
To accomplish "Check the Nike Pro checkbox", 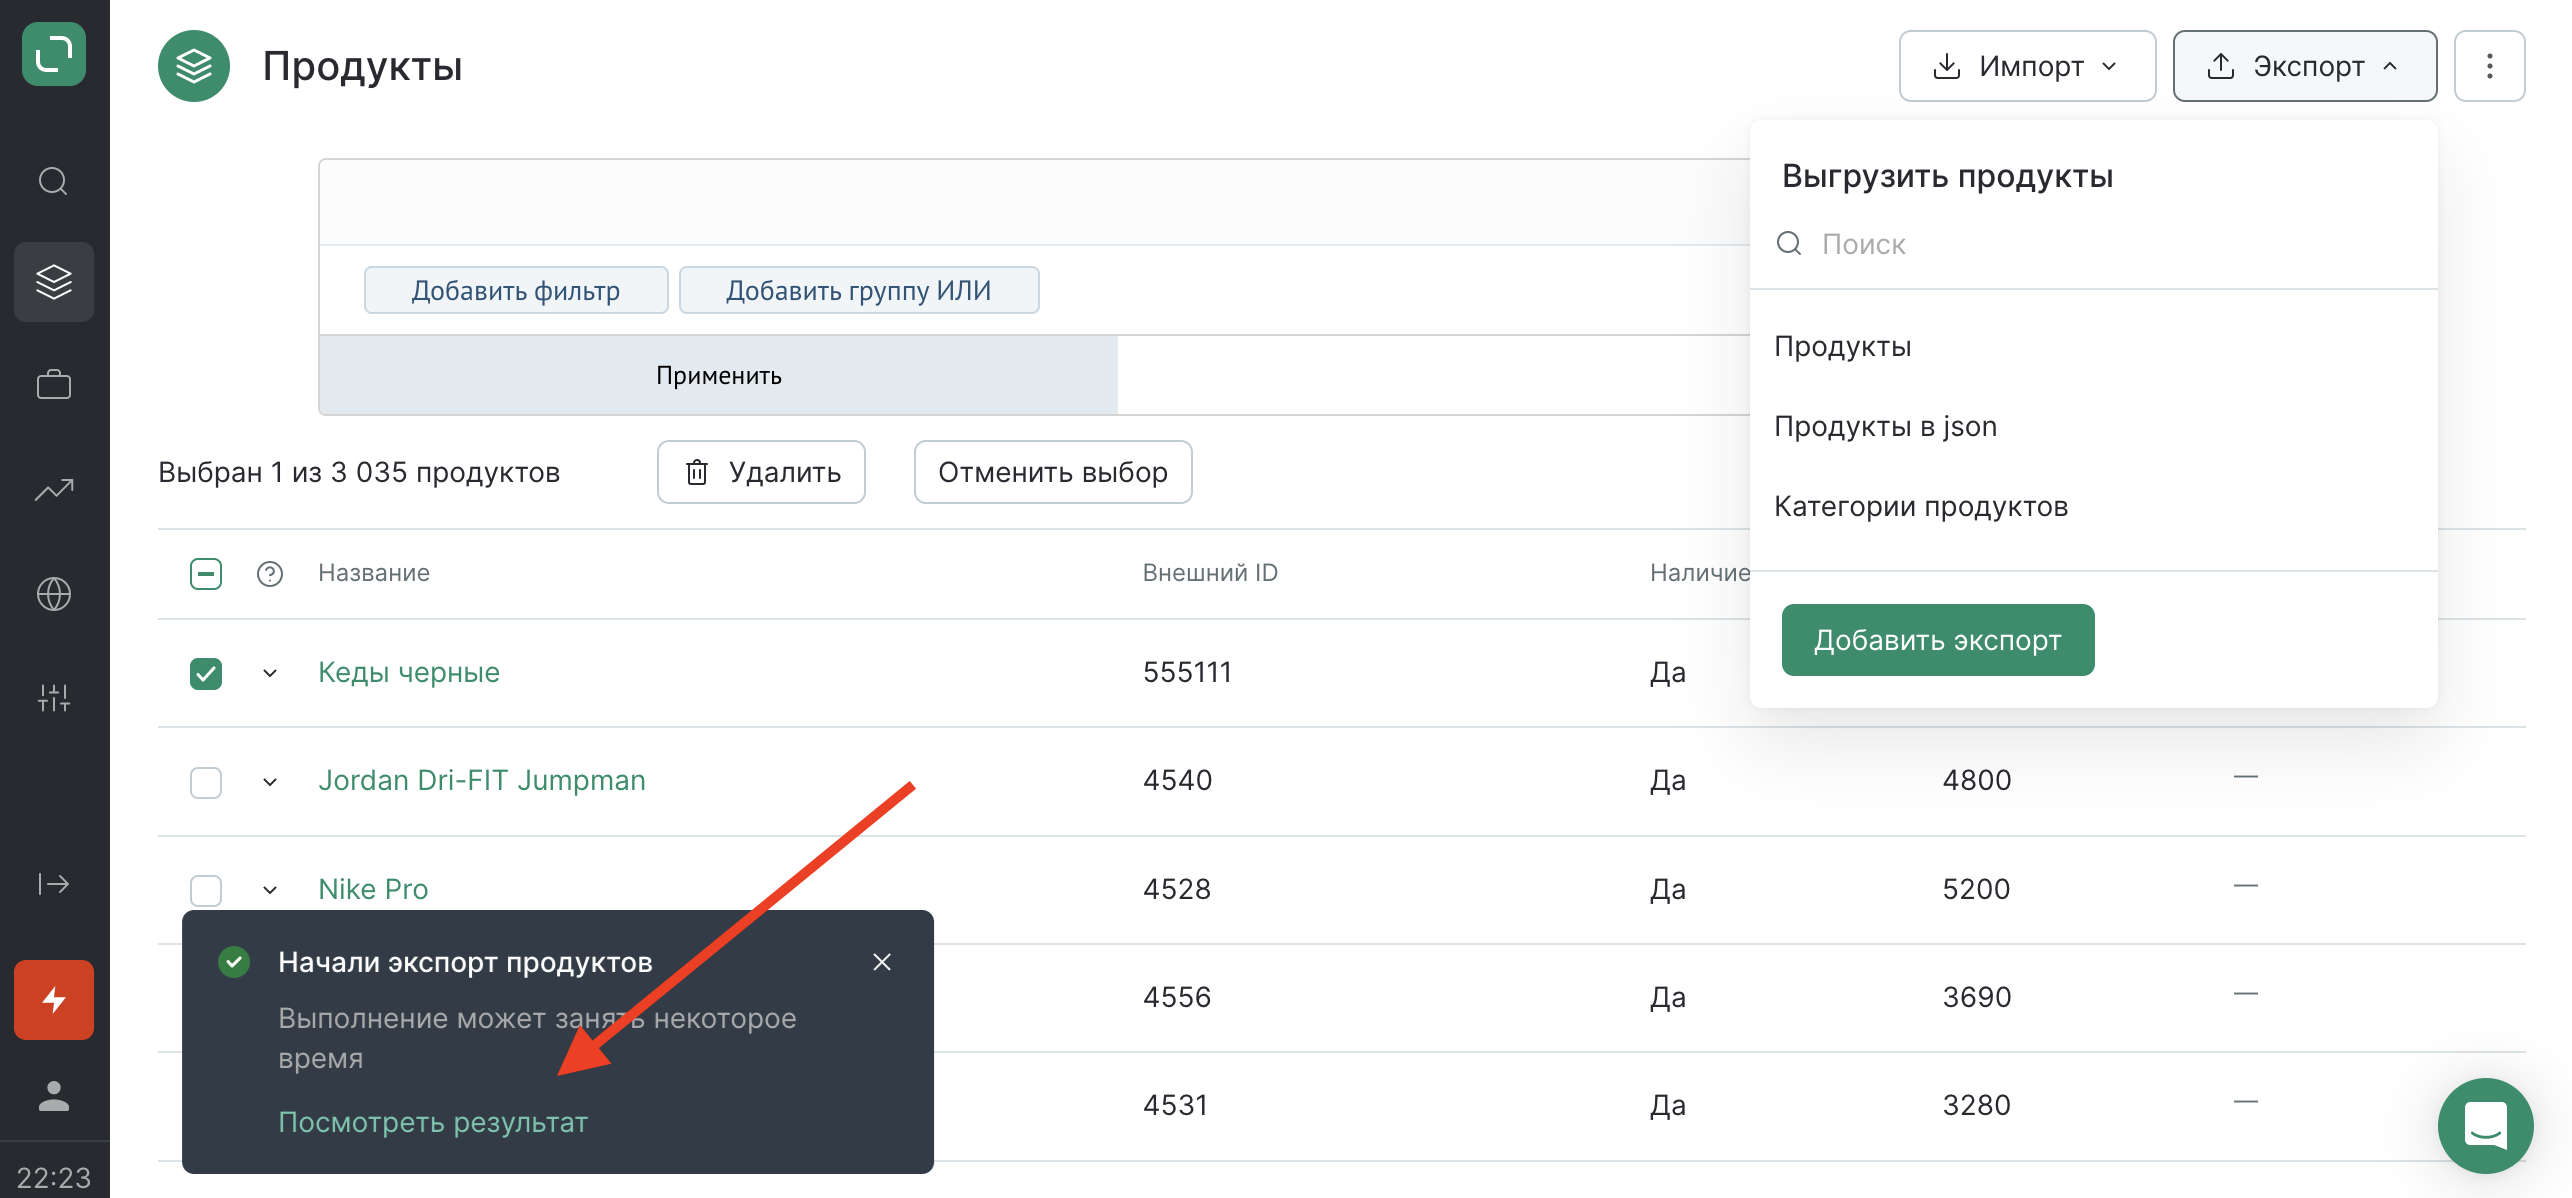I will click(206, 890).
